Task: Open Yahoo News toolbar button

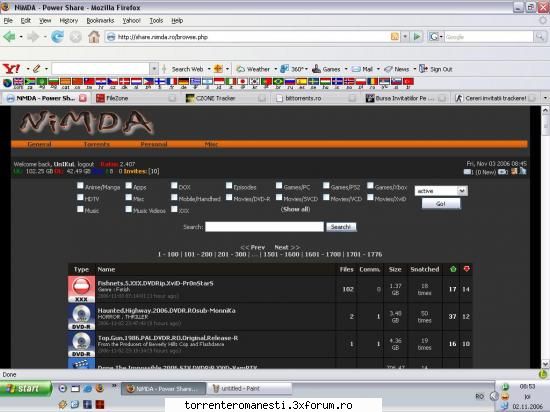Action: click(x=397, y=69)
